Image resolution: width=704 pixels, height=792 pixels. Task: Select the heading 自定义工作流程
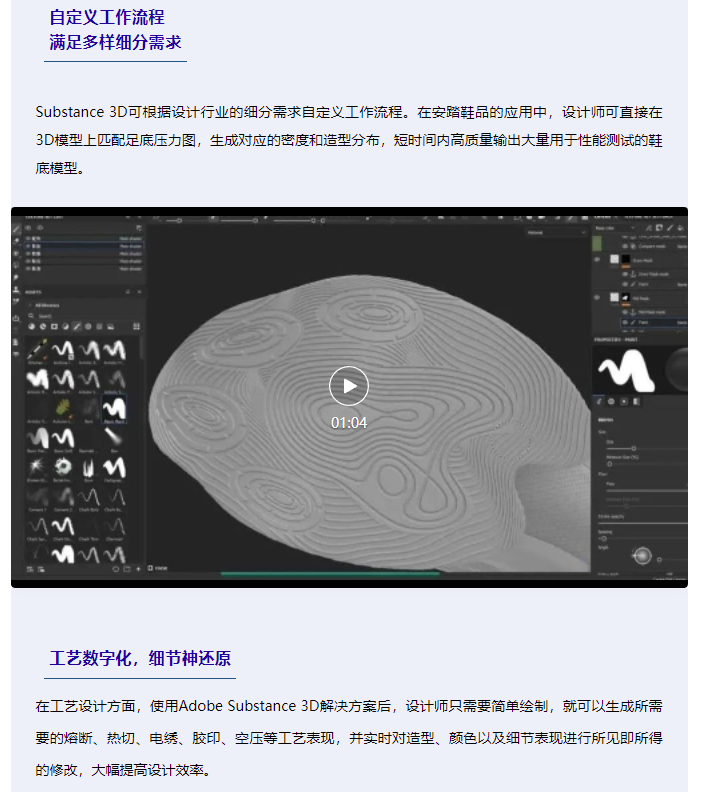(x=107, y=17)
